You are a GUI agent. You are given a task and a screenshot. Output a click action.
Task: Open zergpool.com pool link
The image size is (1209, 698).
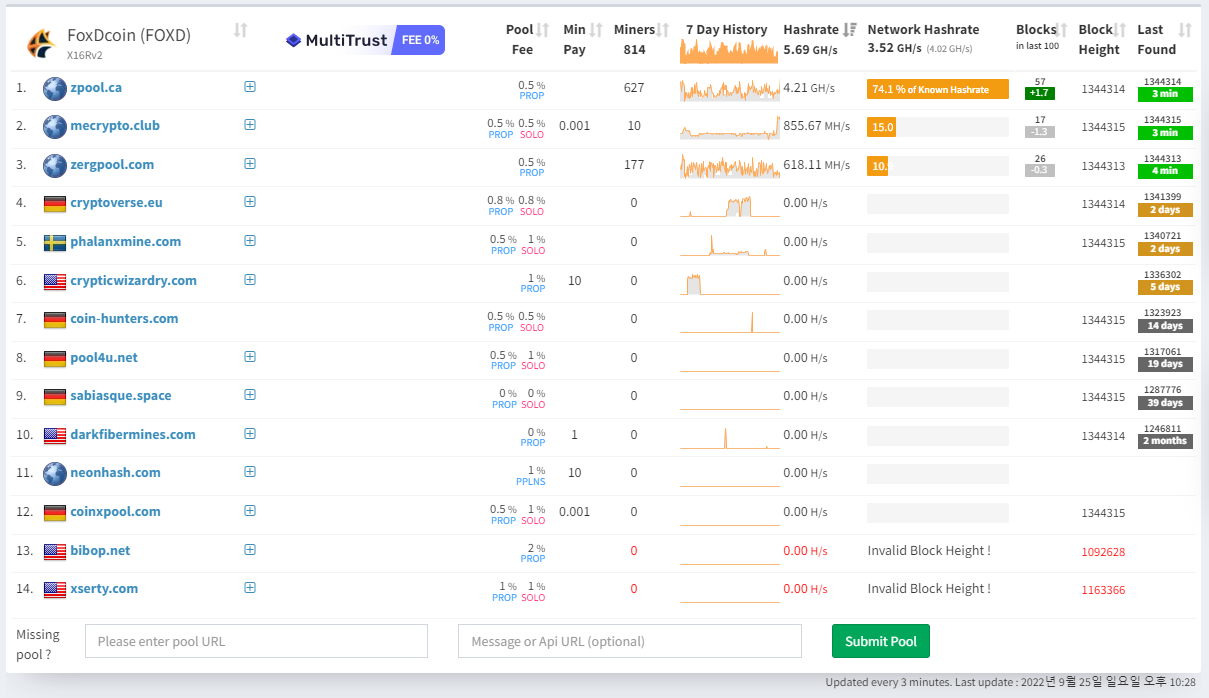coord(112,165)
